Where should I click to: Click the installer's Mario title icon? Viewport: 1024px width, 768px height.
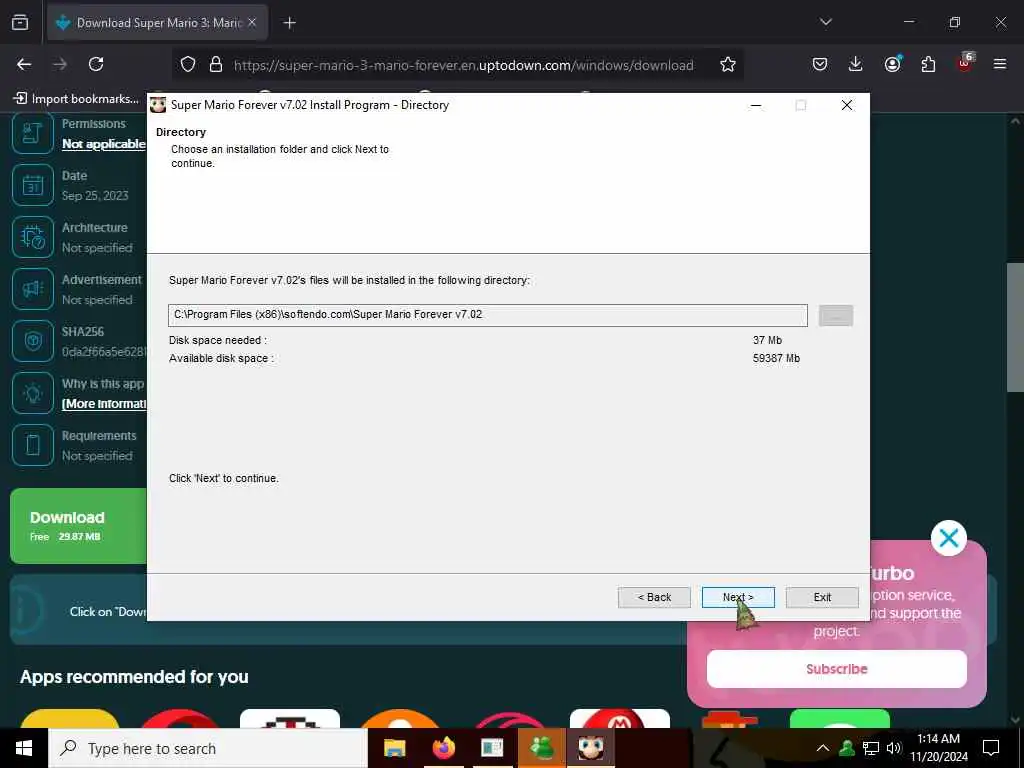click(158, 104)
